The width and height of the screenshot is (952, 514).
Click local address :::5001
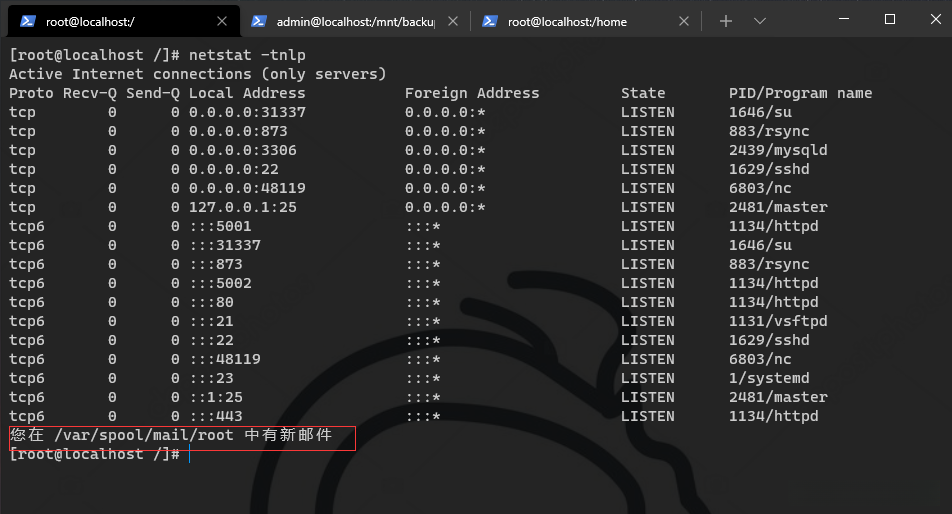pos(220,226)
